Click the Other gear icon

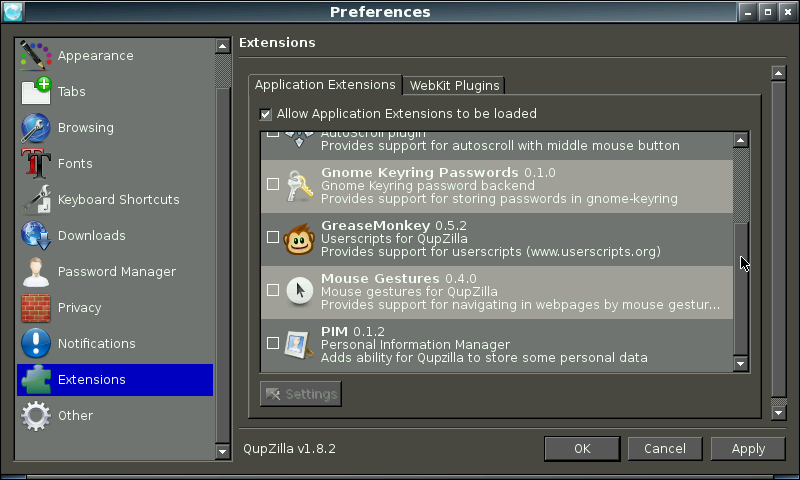(x=36, y=416)
